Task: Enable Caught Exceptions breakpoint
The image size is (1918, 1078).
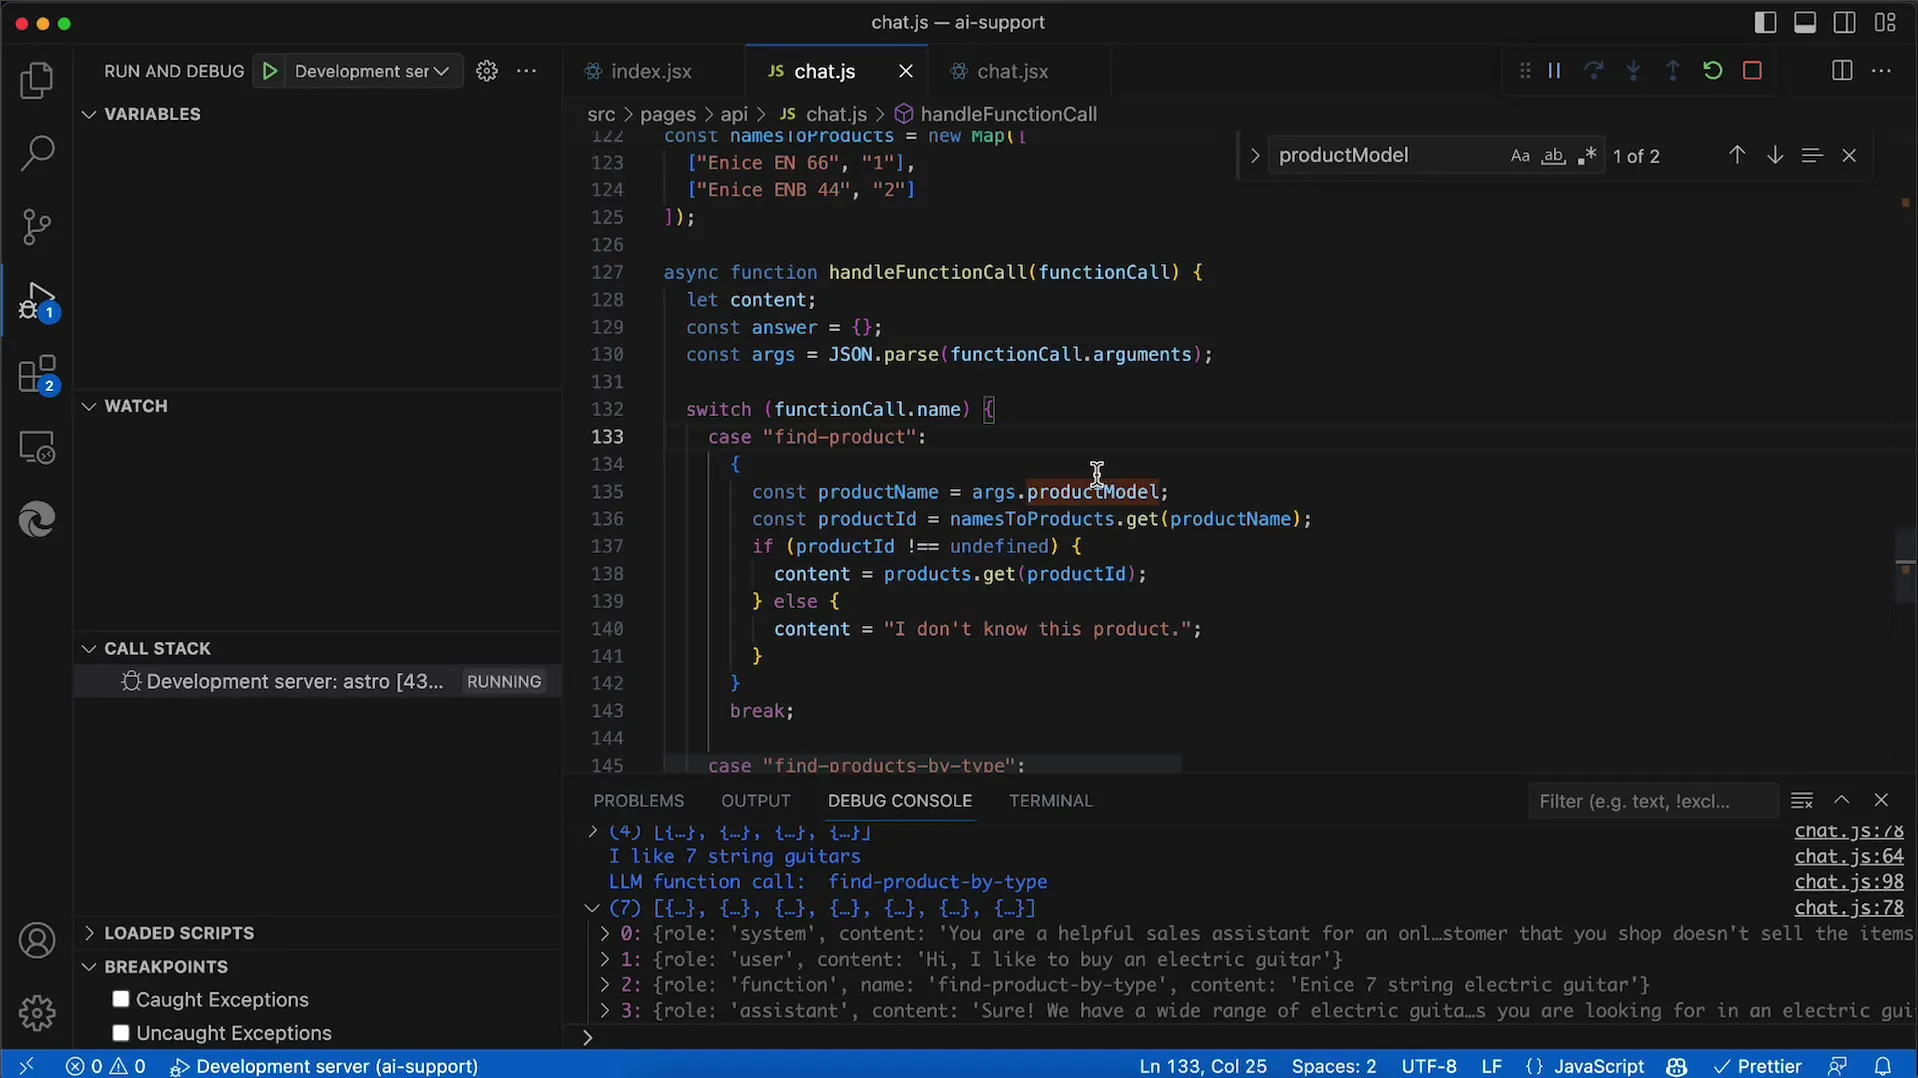Action: (121, 999)
